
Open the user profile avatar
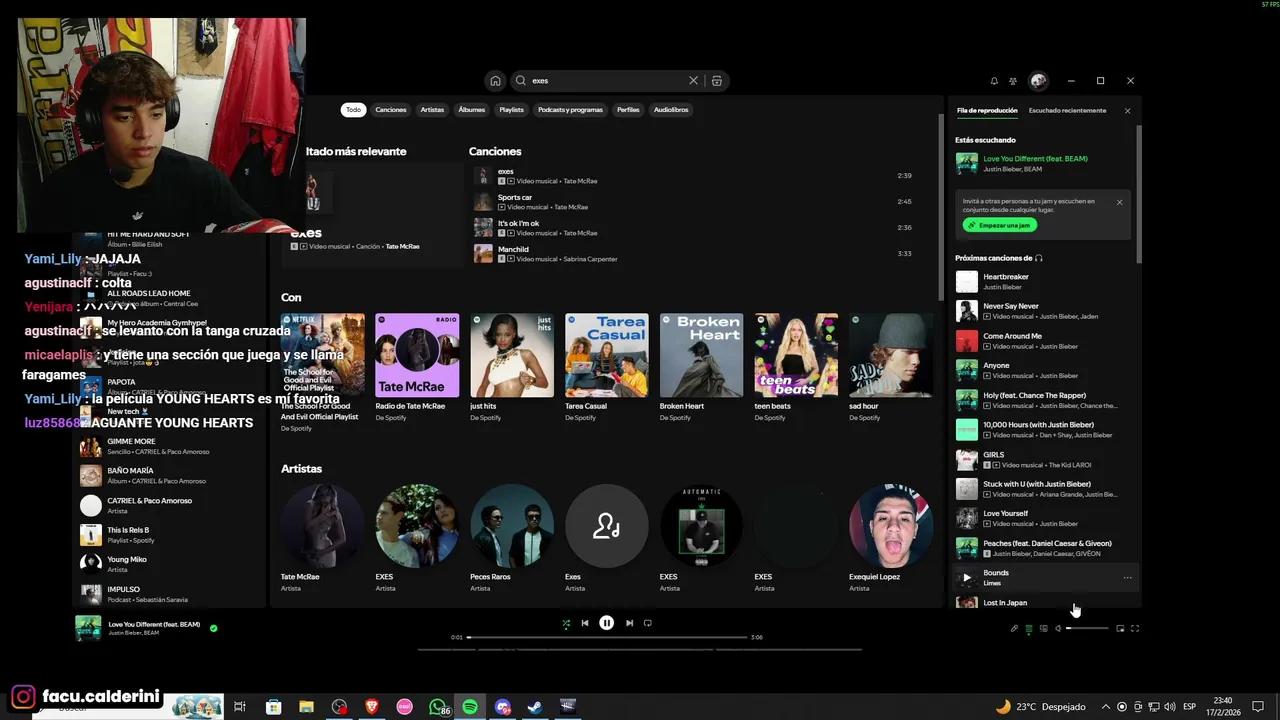tap(1038, 81)
